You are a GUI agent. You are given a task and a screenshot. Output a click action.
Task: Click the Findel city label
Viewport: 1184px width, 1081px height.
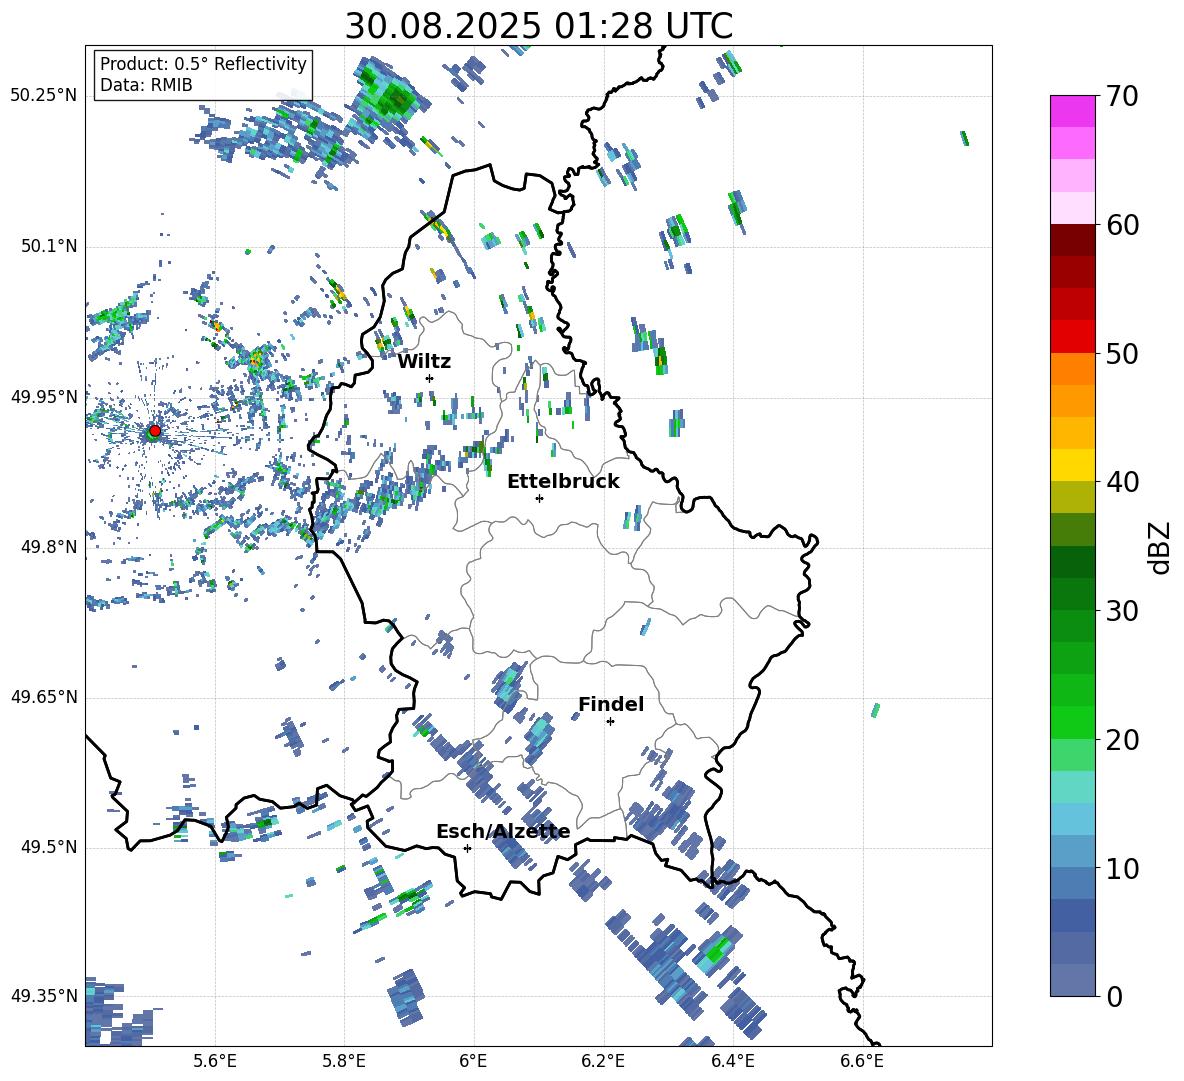click(x=611, y=704)
